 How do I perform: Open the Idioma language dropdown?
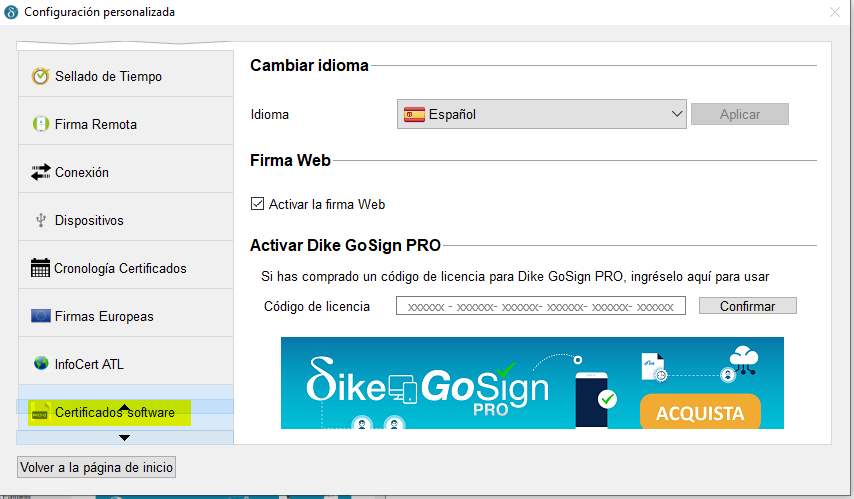(x=541, y=114)
